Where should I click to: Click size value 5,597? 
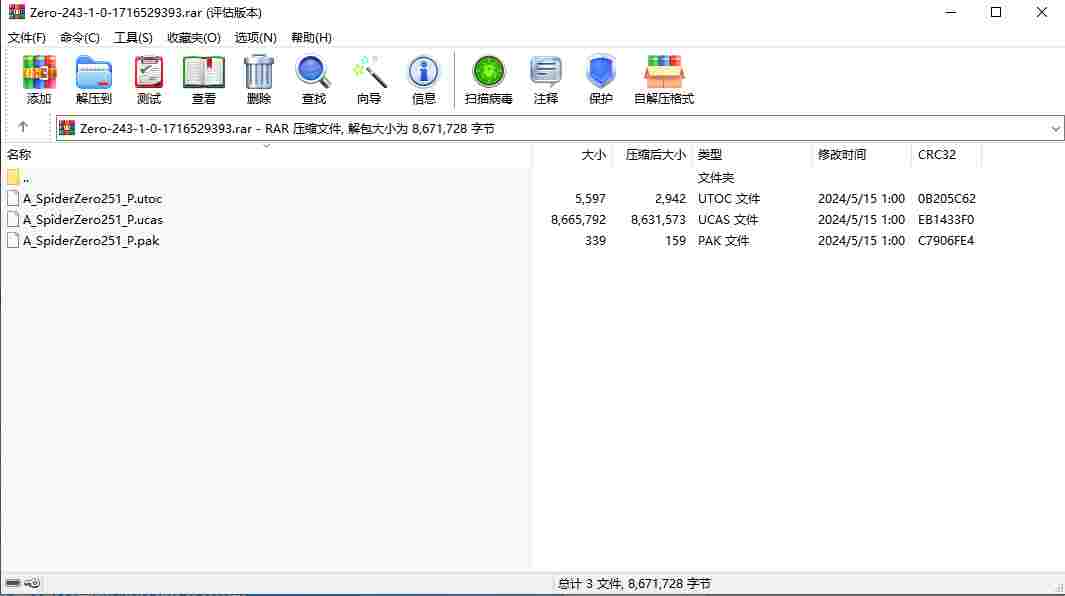click(x=590, y=198)
